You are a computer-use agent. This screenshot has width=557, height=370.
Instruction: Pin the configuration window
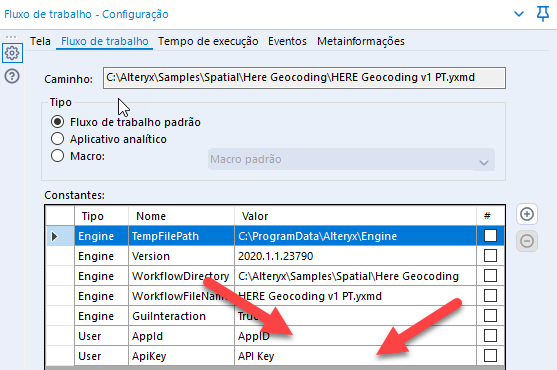542,14
